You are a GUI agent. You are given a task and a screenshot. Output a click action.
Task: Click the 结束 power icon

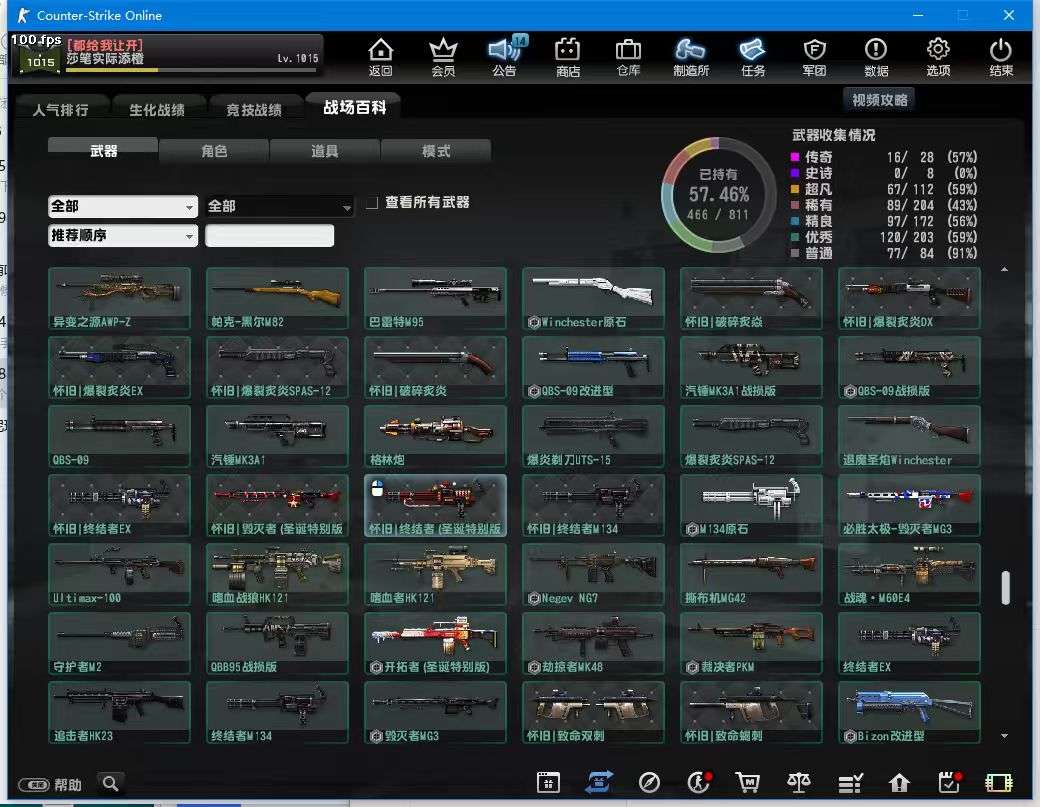pos(1000,56)
